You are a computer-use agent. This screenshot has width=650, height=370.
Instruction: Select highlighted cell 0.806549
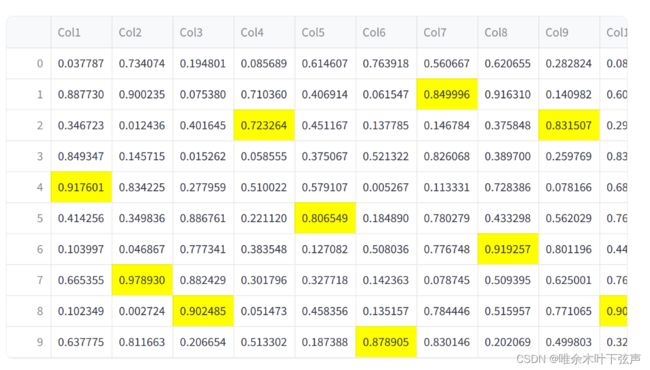click(x=325, y=218)
